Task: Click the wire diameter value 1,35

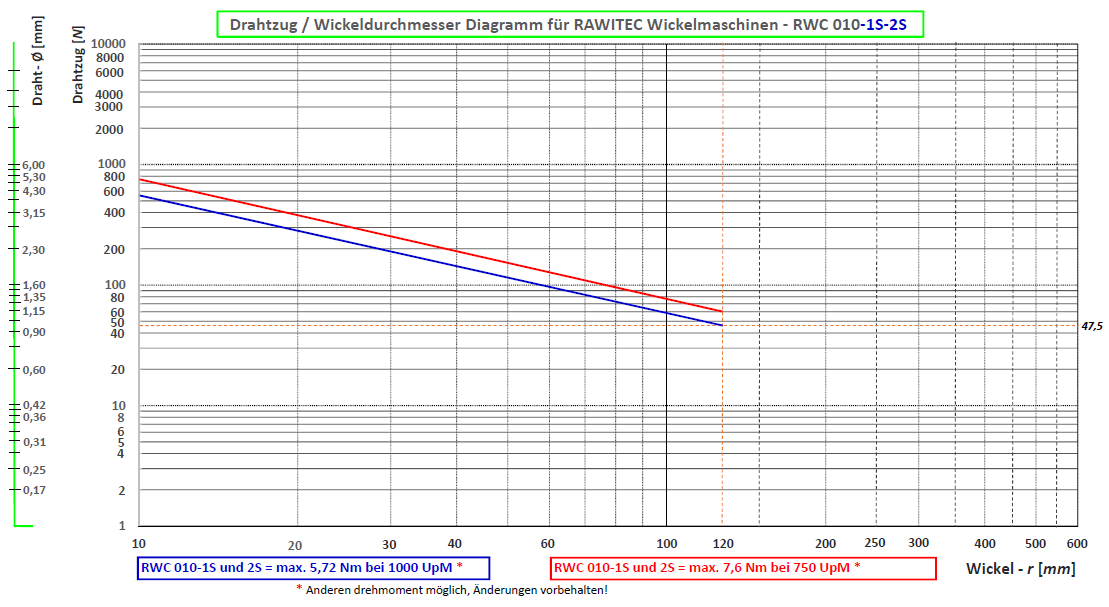Action: tap(33, 297)
